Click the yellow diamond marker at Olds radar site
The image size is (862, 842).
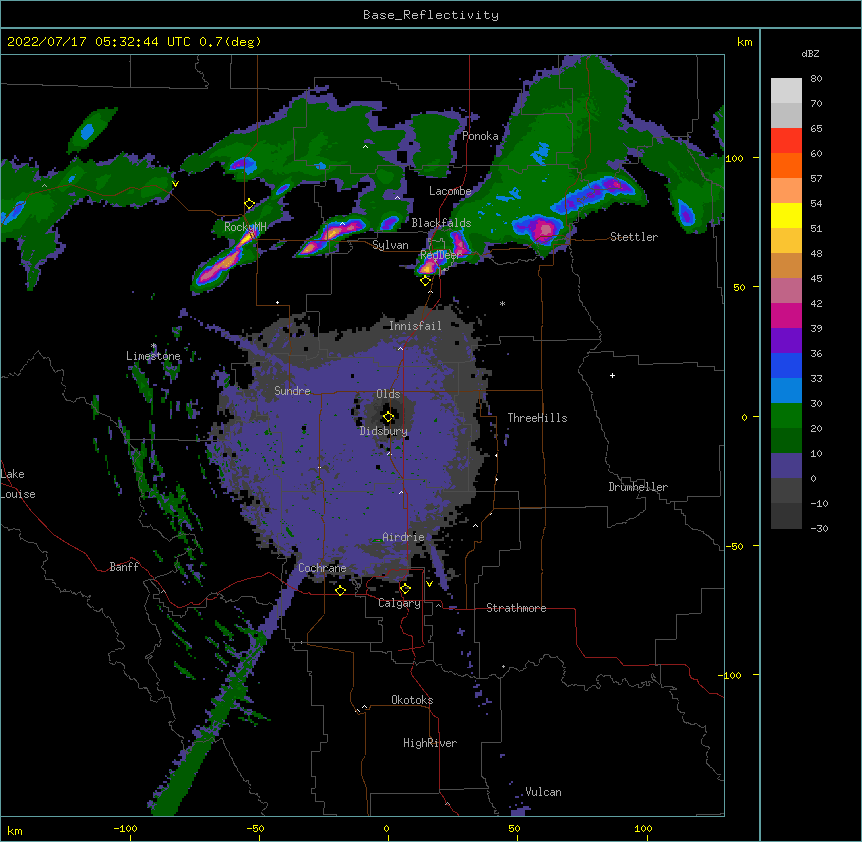(388, 417)
